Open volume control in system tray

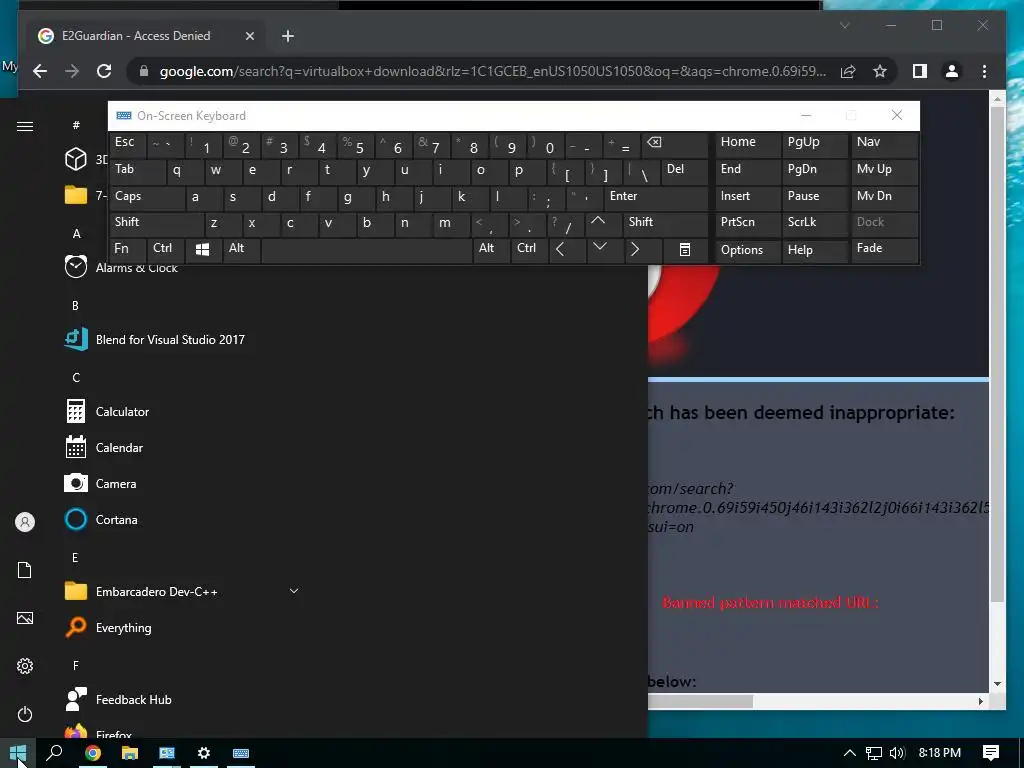point(897,753)
